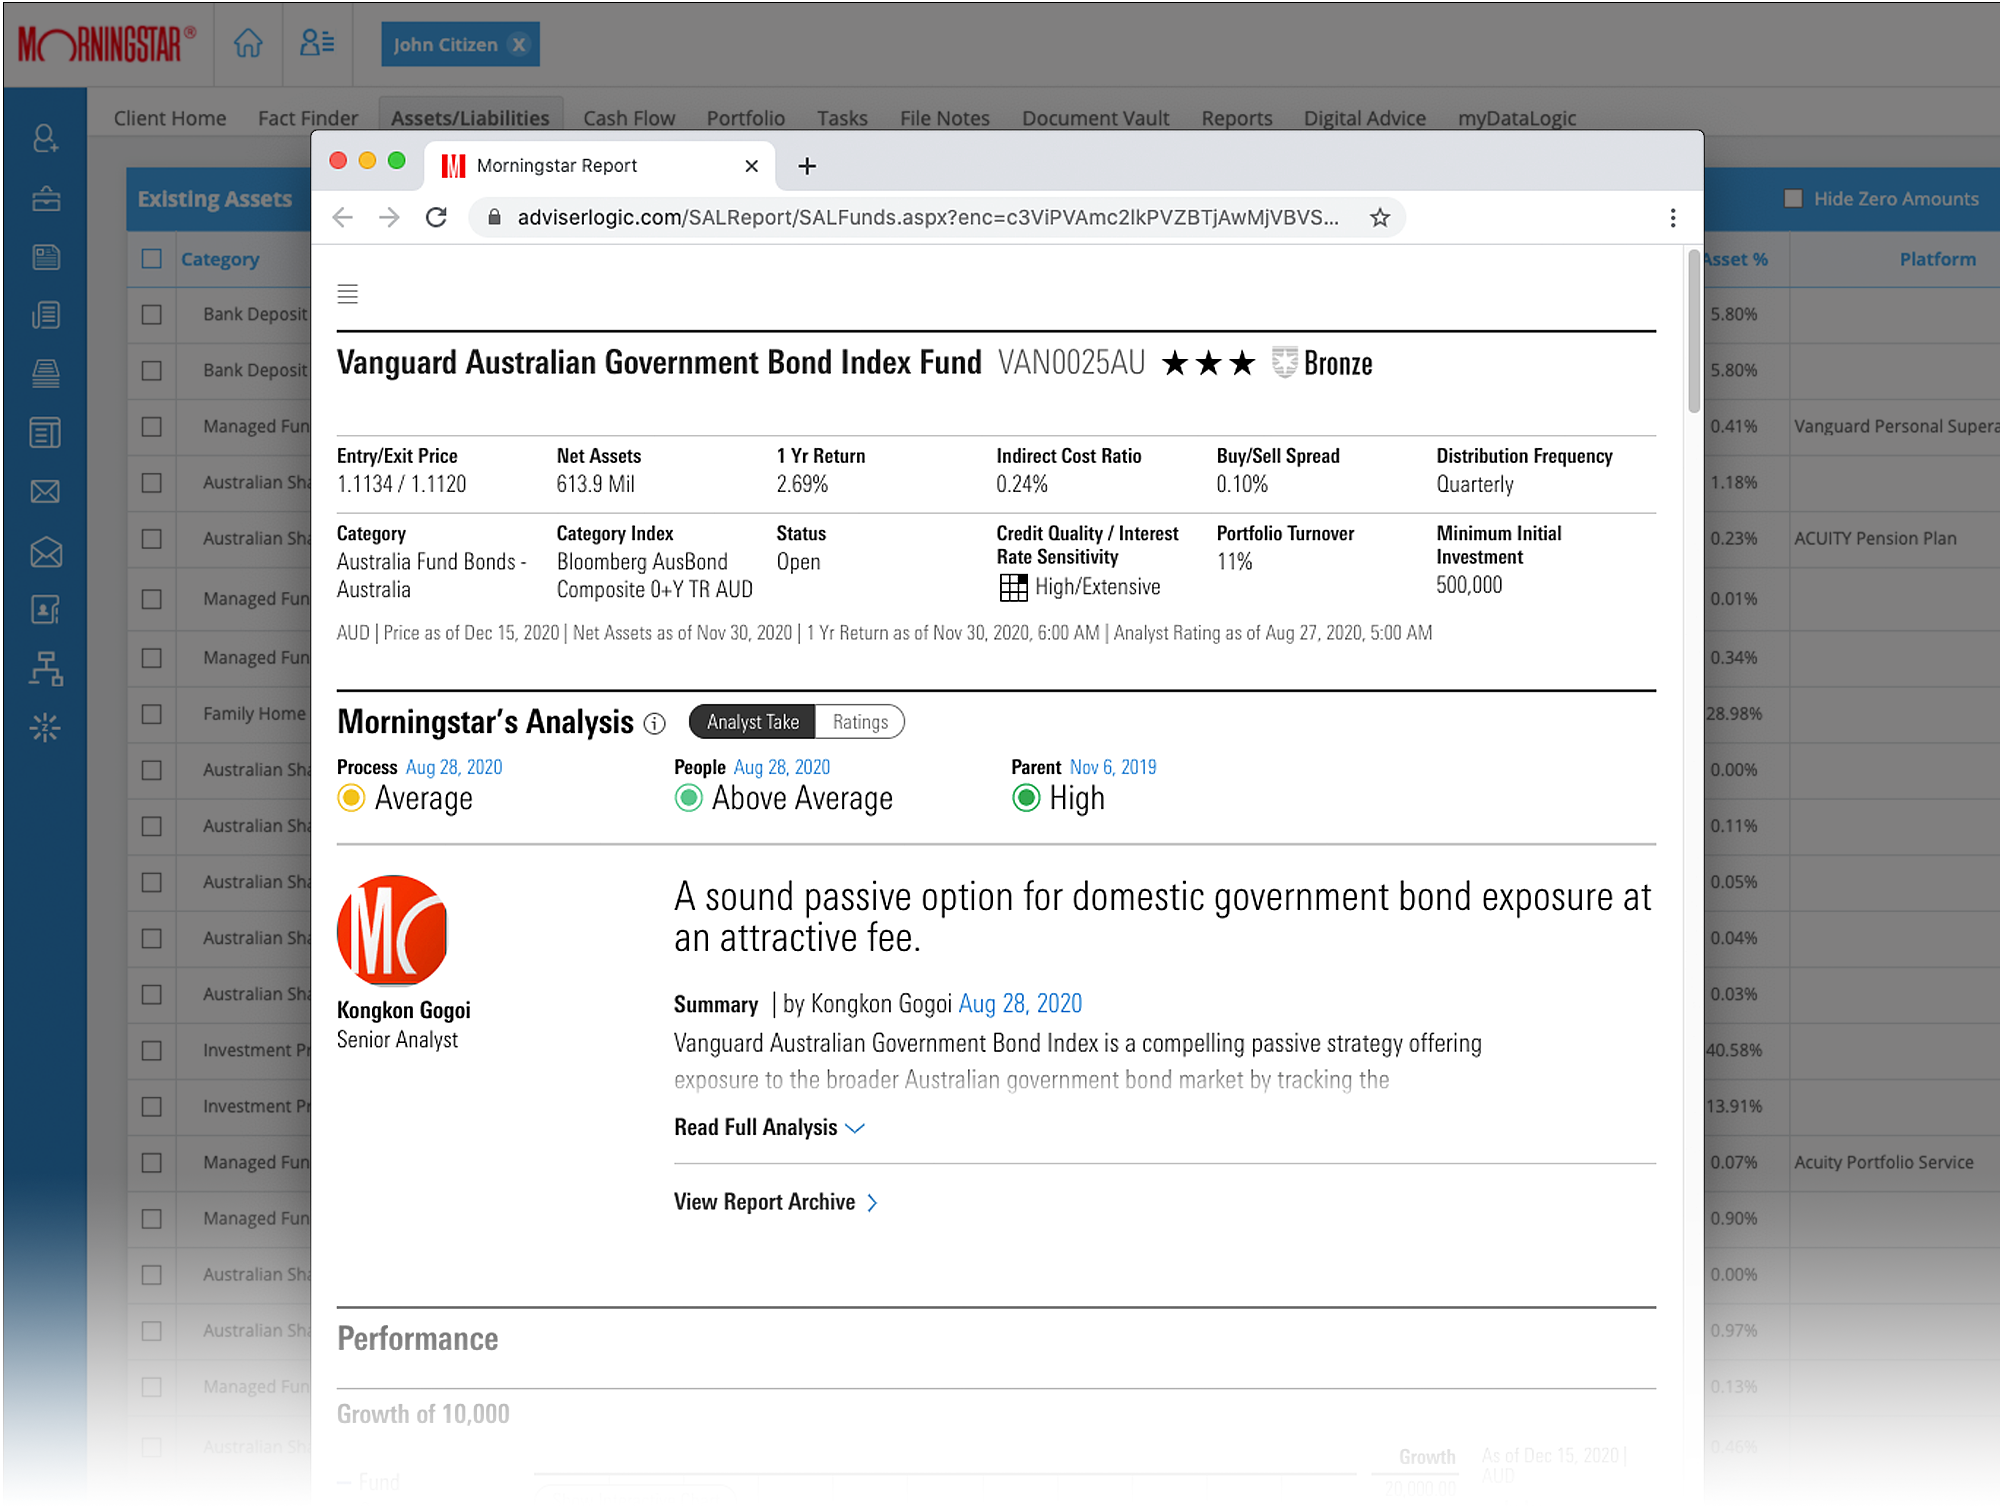Reload the Morningstar Report page

click(x=436, y=218)
